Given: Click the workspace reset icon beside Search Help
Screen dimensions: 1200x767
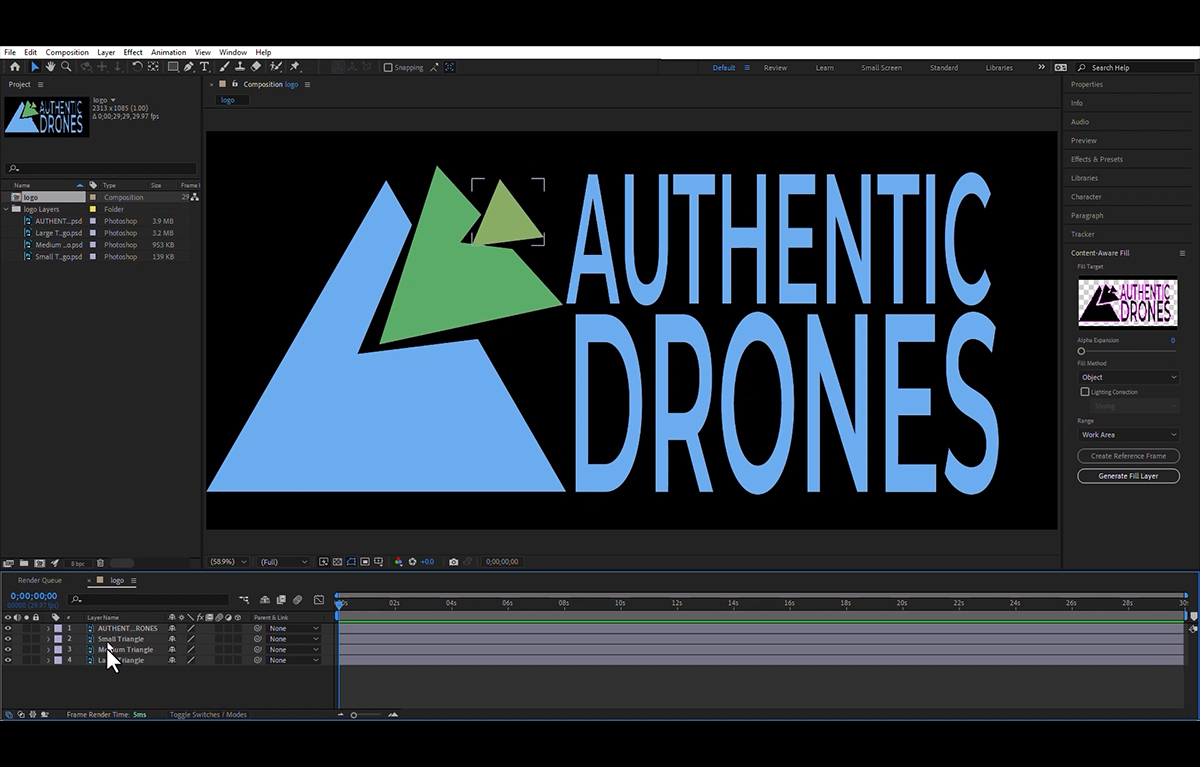Looking at the screenshot, I should [1061, 68].
